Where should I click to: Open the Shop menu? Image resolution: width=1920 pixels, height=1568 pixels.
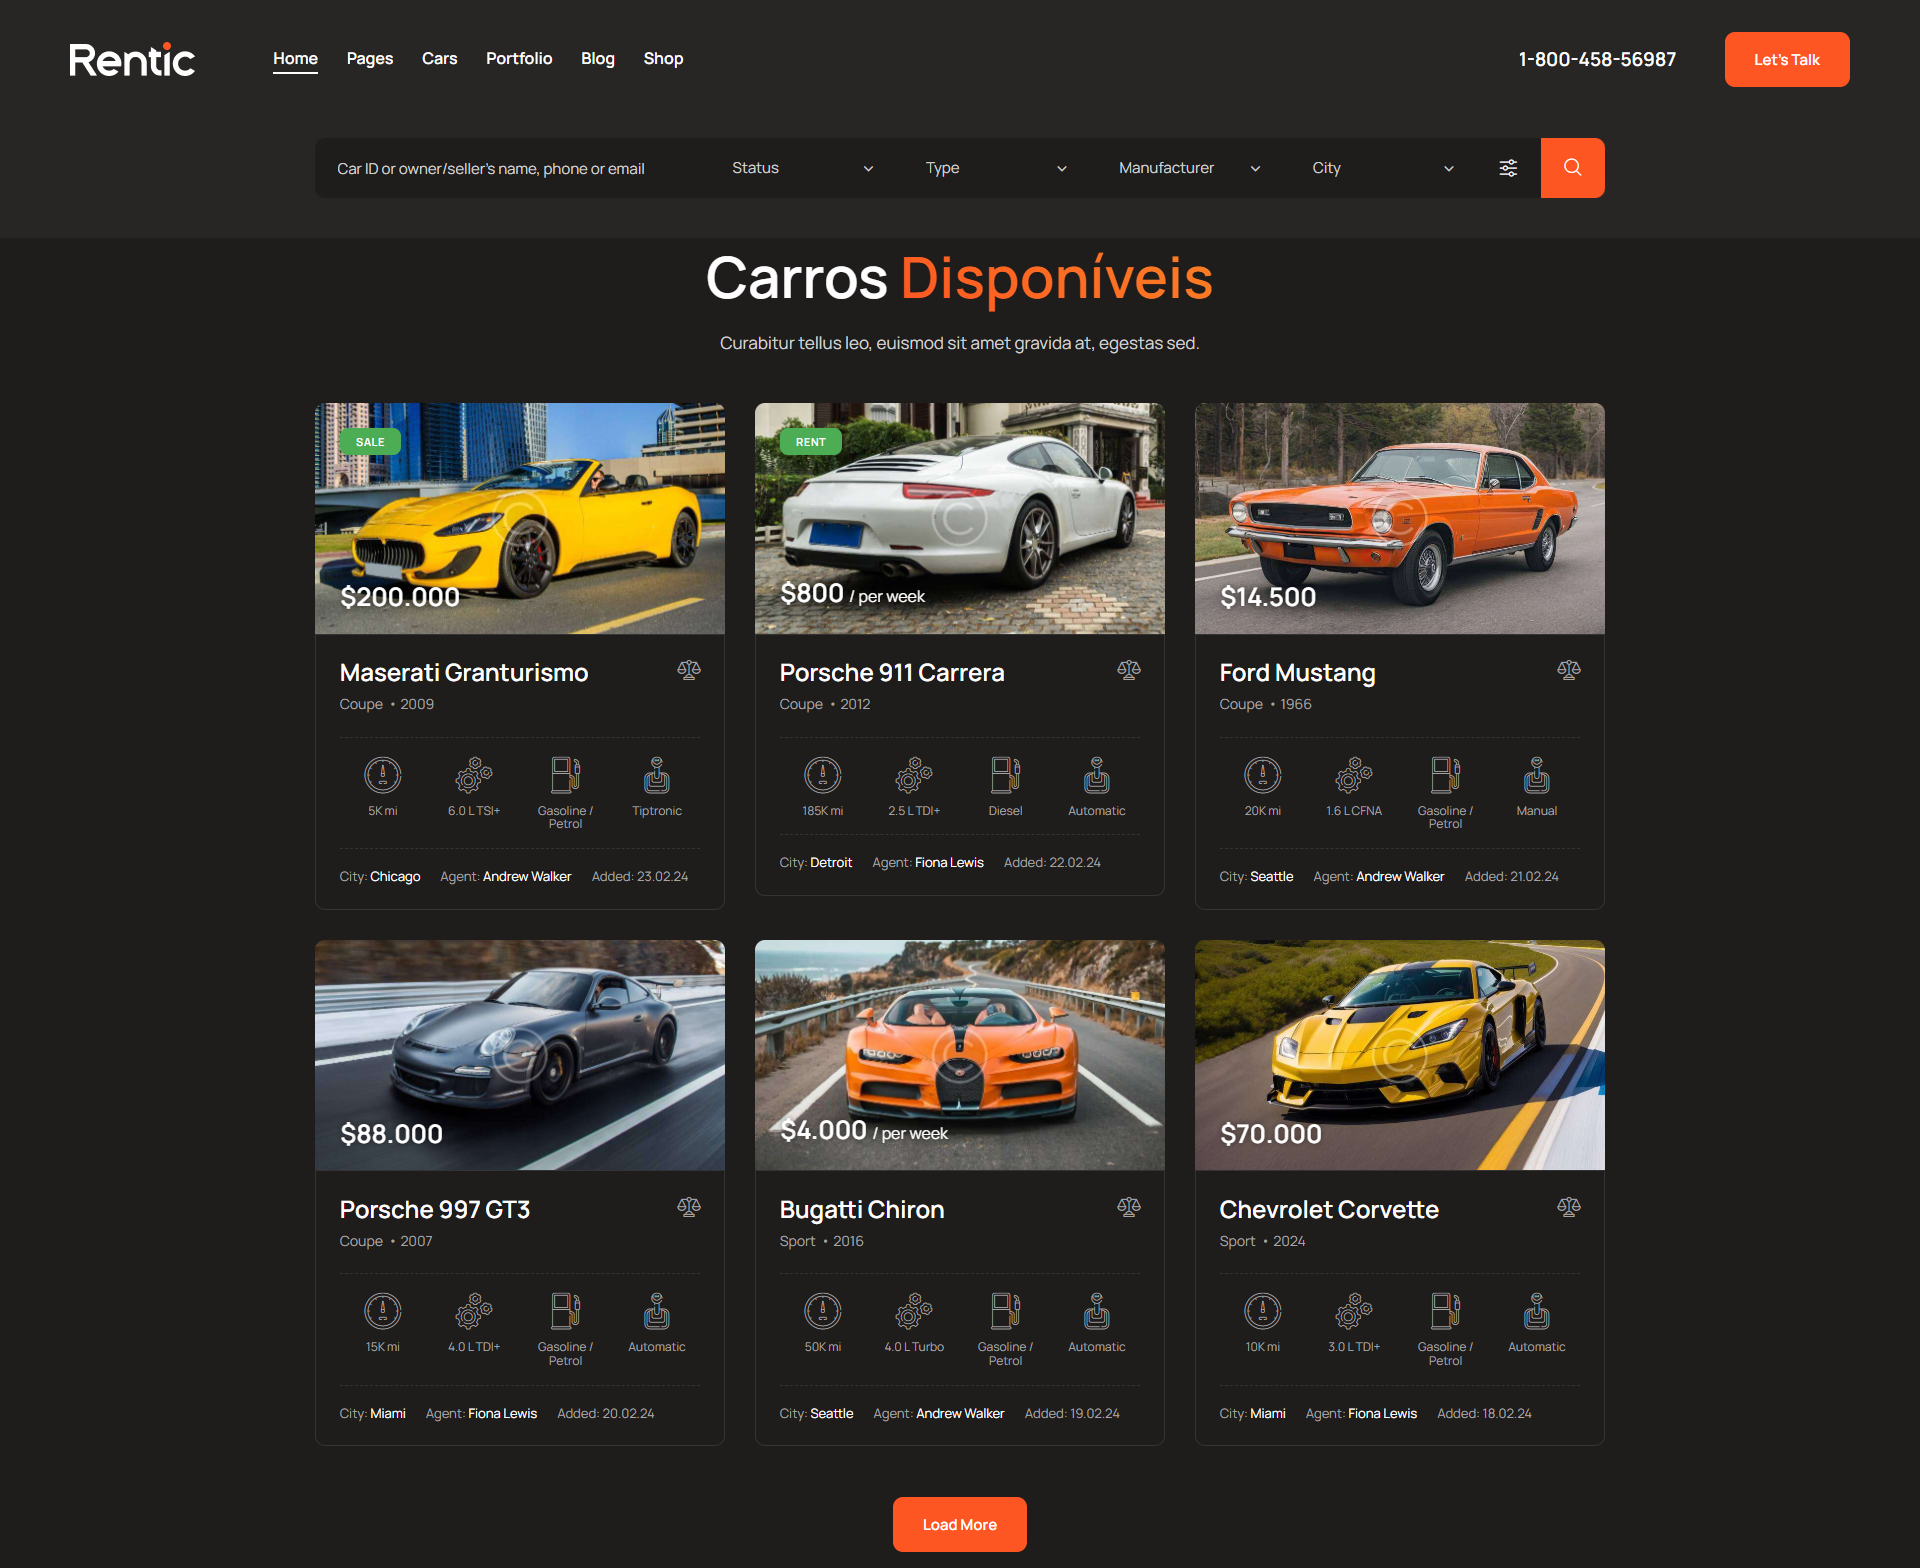663,59
